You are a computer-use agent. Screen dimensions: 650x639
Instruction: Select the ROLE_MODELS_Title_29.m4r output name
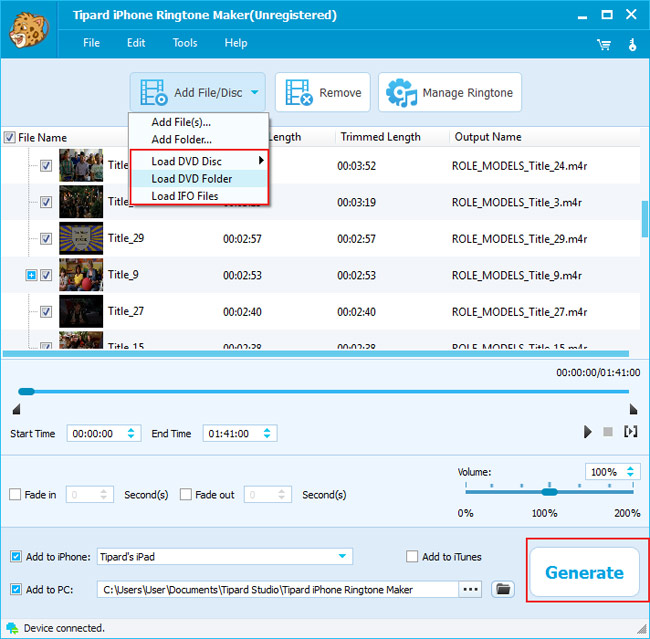pyautogui.click(x=519, y=239)
